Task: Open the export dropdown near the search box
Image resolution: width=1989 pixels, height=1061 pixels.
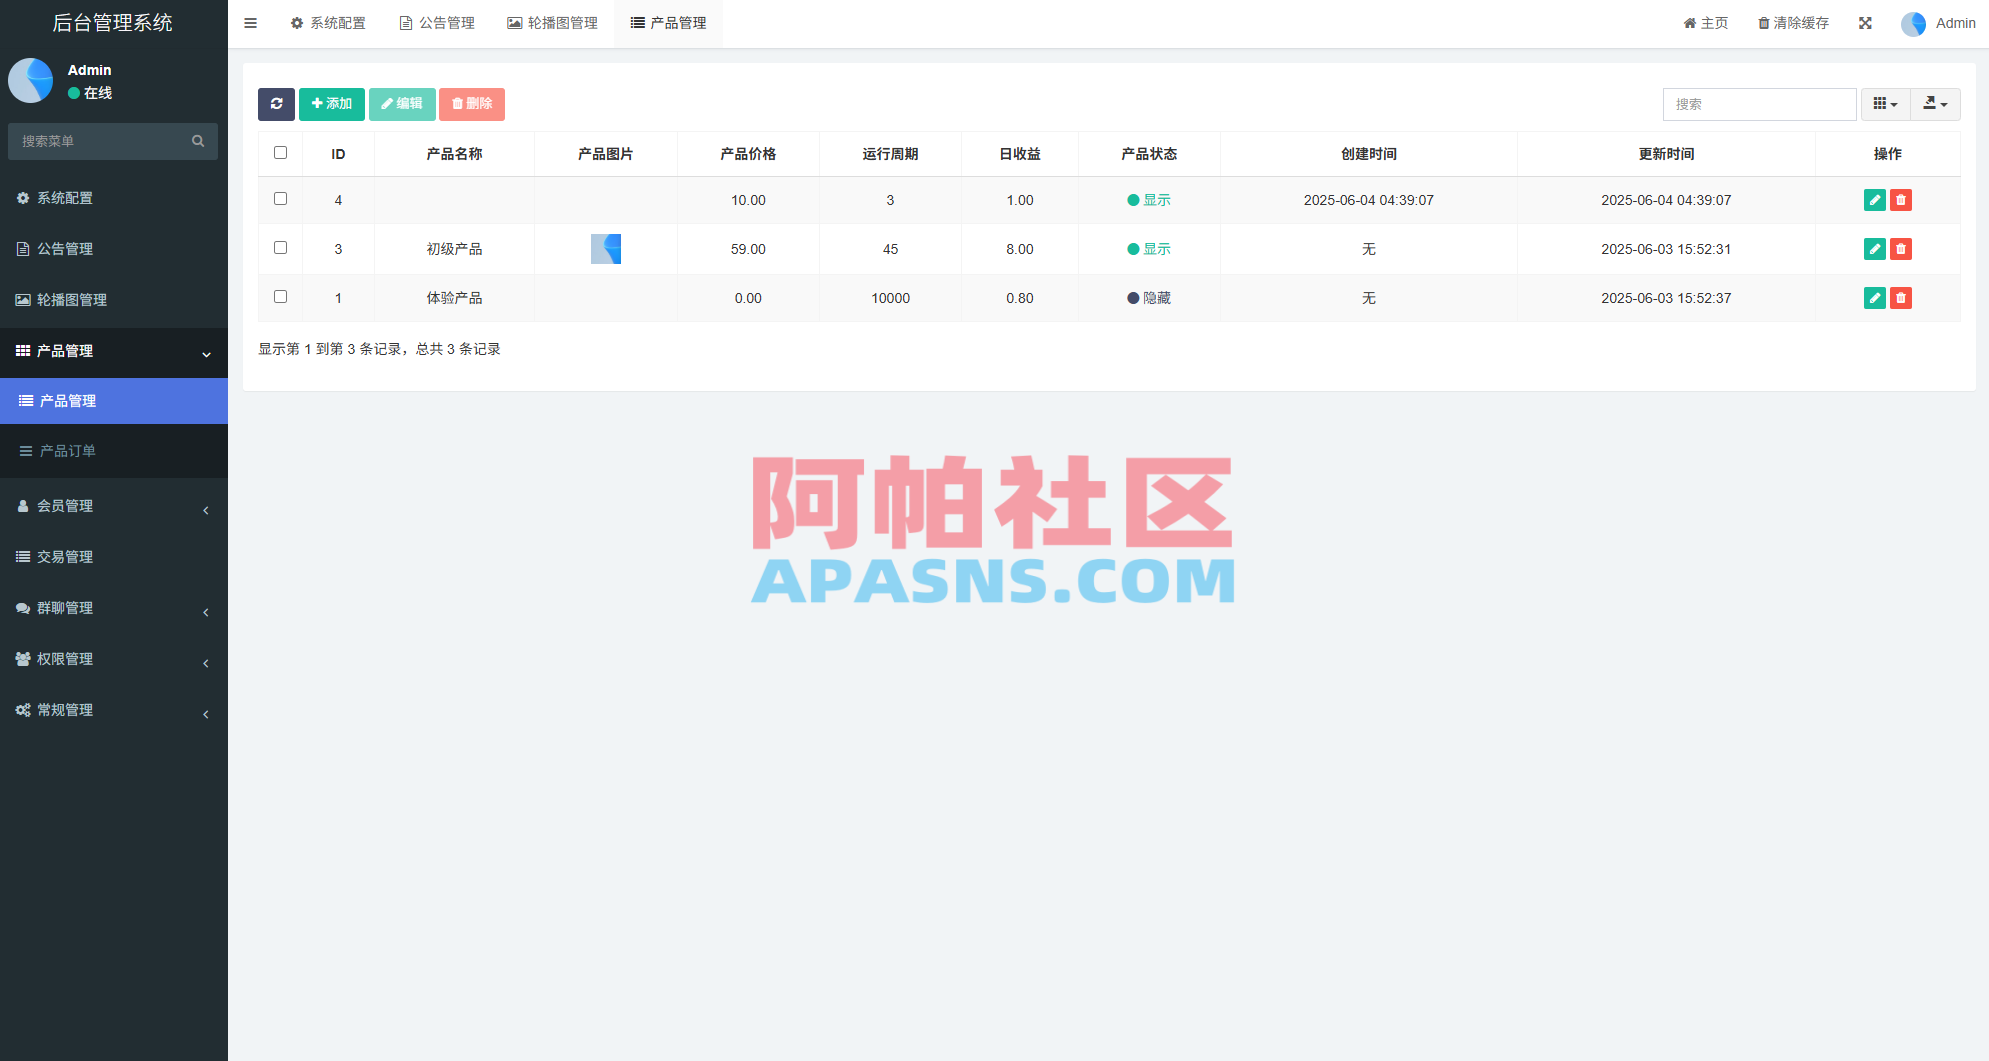Action: (1935, 104)
